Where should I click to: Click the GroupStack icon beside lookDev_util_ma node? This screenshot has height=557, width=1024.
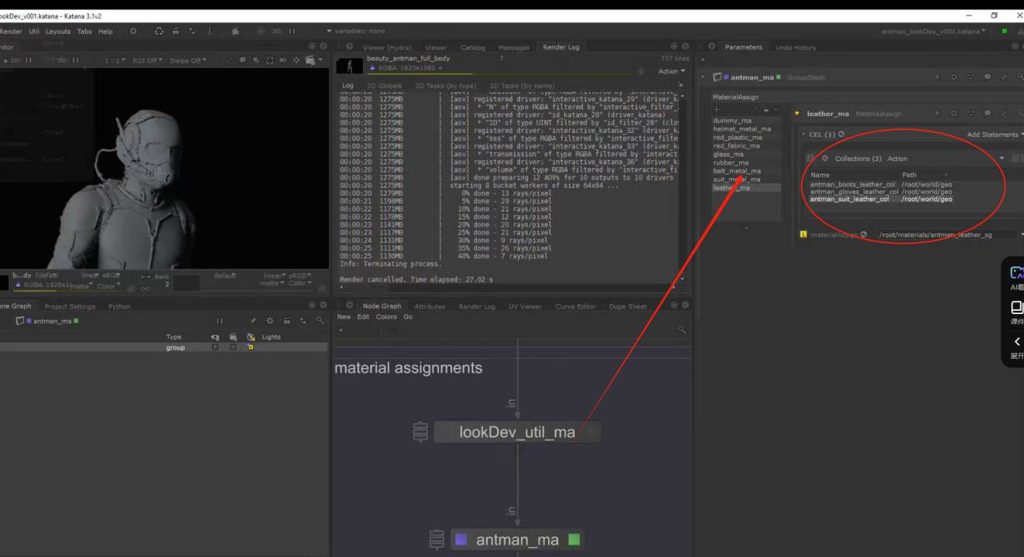pos(421,432)
